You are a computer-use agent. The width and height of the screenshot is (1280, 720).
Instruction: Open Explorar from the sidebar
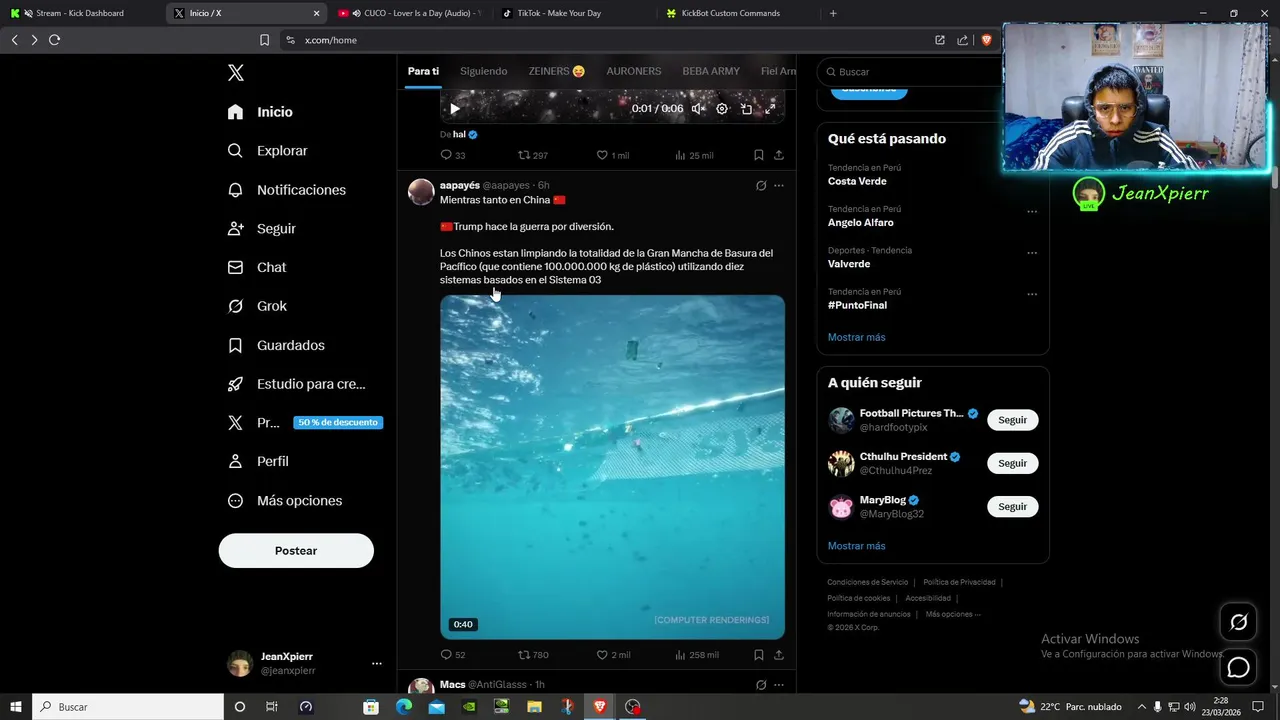[x=268, y=151]
